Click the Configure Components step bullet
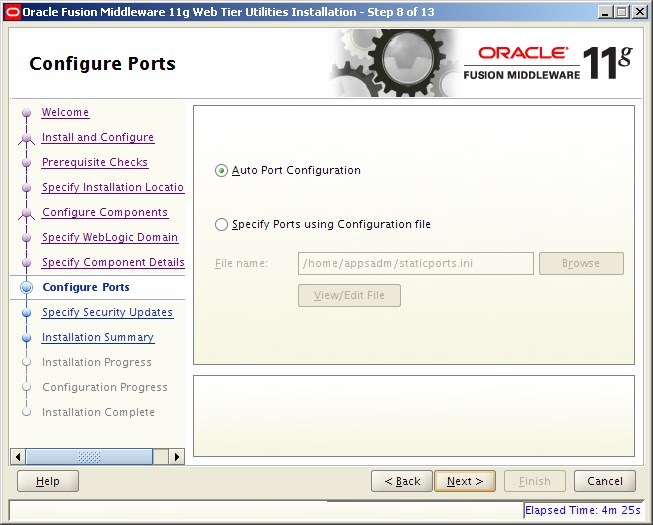653x525 pixels. tap(27, 212)
